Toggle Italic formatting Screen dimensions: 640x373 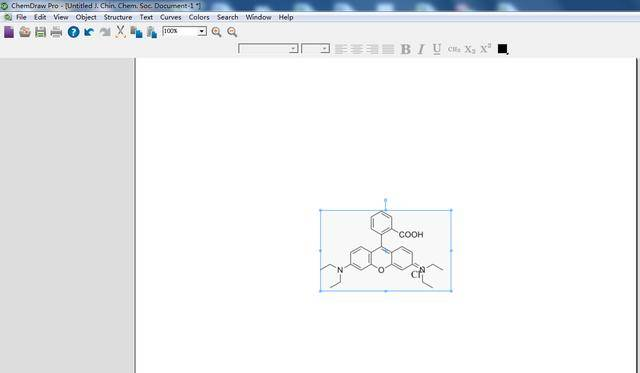(x=421, y=49)
